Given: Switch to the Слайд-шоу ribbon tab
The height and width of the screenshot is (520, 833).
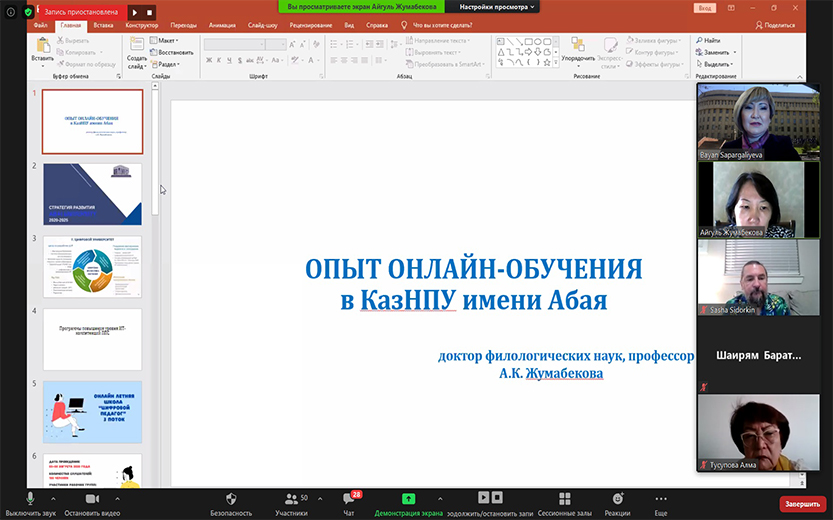Looking at the screenshot, I should pos(262,25).
